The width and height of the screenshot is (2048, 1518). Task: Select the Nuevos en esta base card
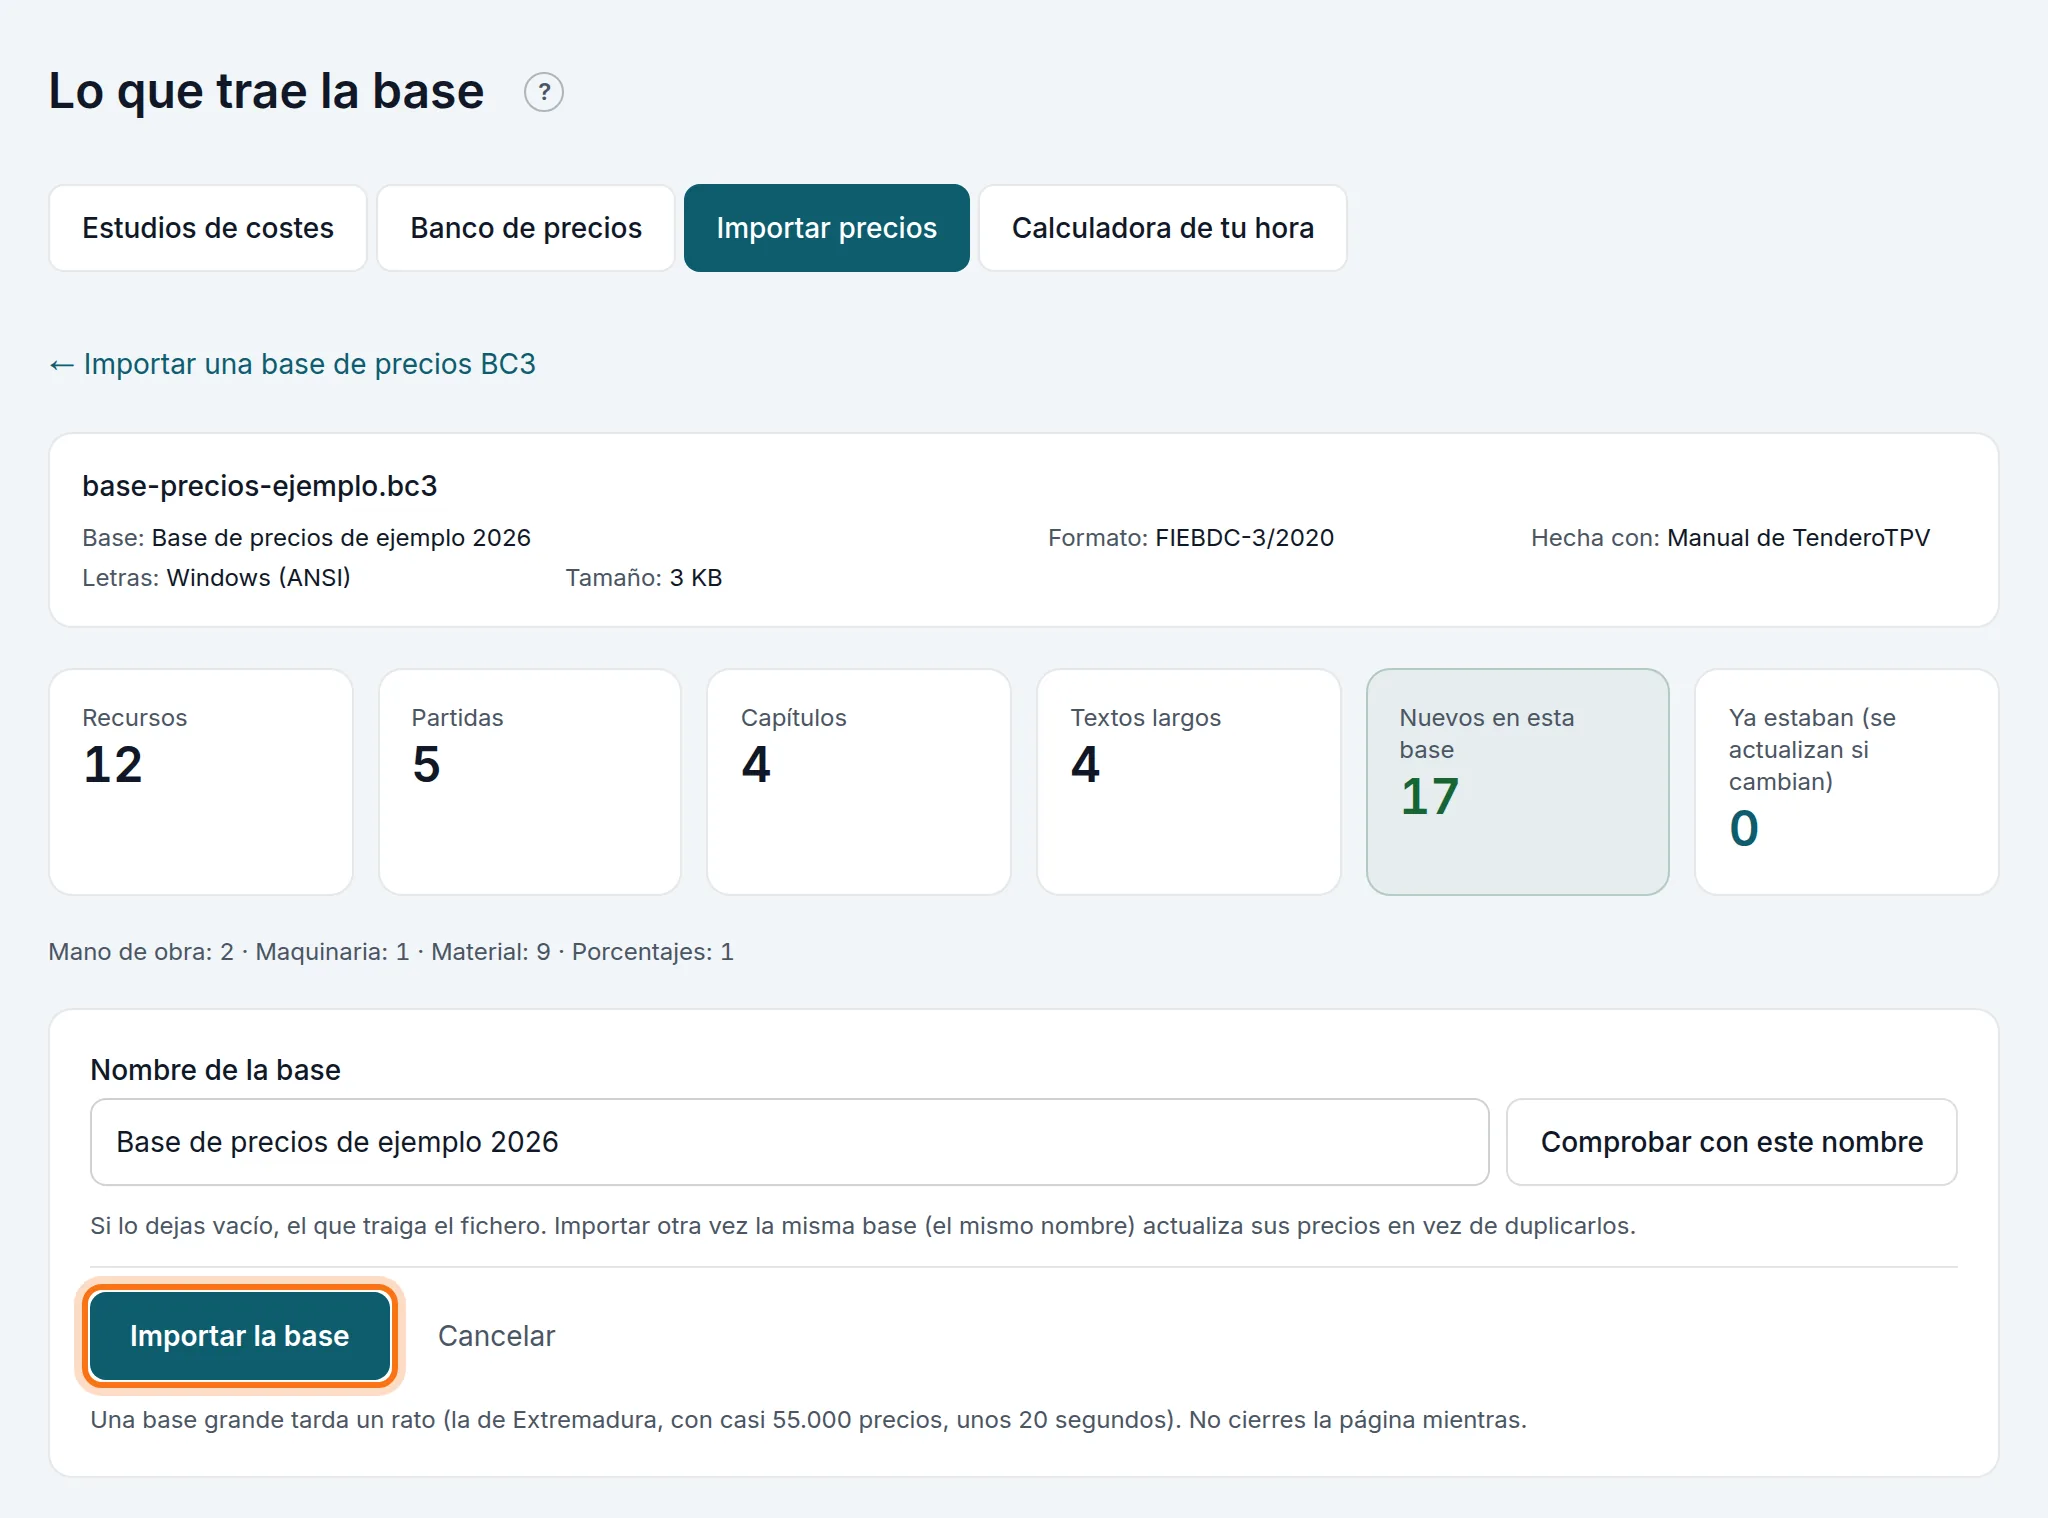[x=1518, y=782]
